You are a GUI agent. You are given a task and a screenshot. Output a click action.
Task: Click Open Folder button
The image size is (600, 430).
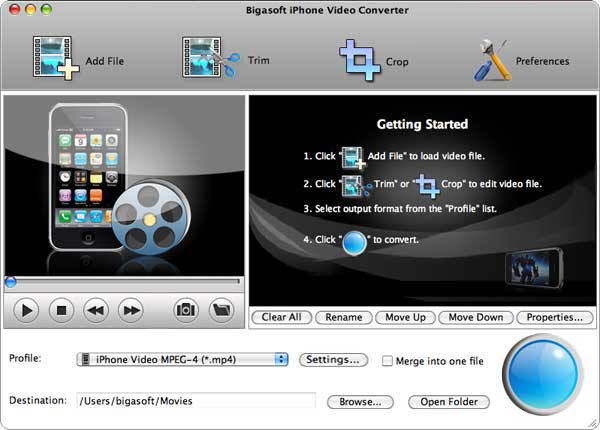449,402
